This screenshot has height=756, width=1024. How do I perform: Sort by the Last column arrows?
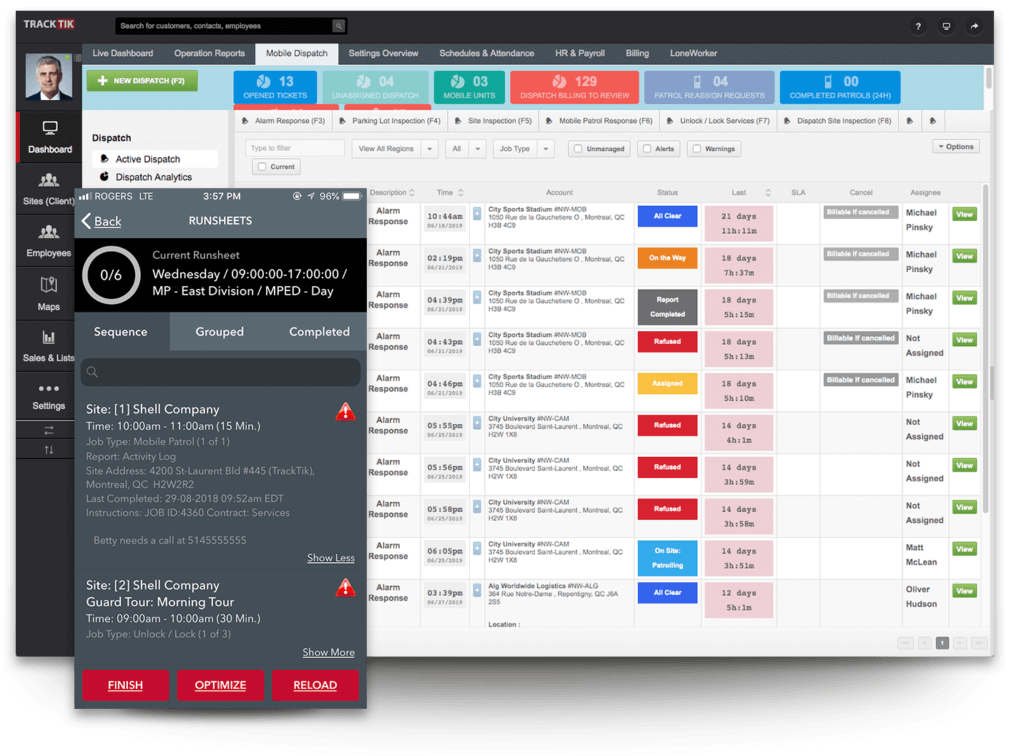[x=768, y=193]
